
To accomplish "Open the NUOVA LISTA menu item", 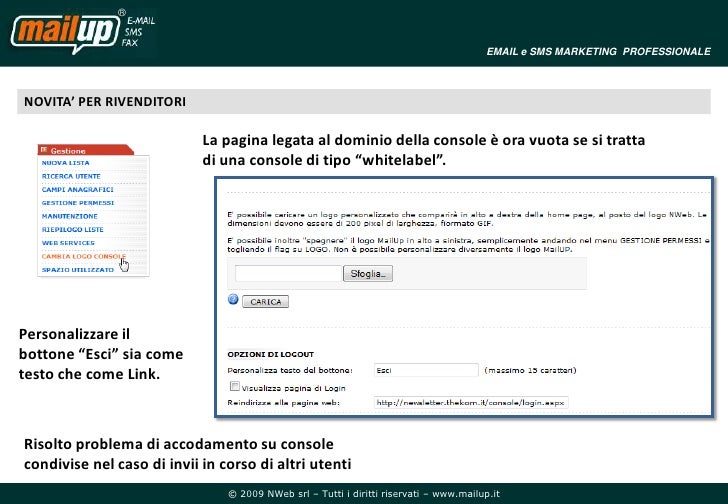I will click(x=65, y=163).
